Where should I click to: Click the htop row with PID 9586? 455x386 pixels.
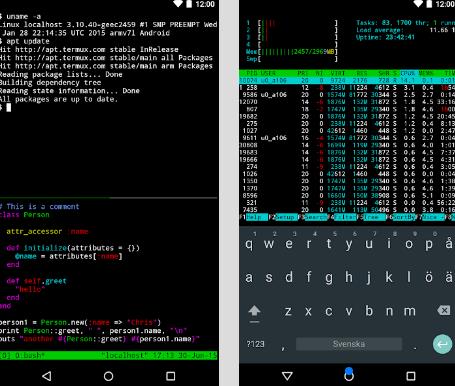tap(347, 95)
